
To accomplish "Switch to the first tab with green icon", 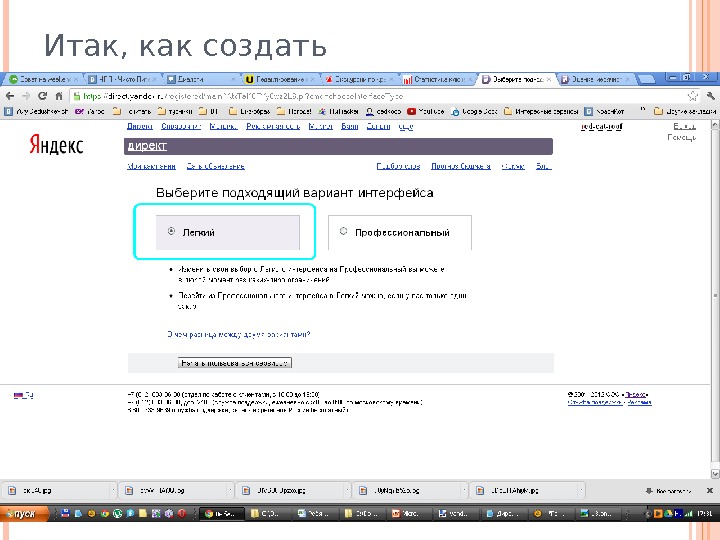I will pyautogui.click(x=43, y=79).
